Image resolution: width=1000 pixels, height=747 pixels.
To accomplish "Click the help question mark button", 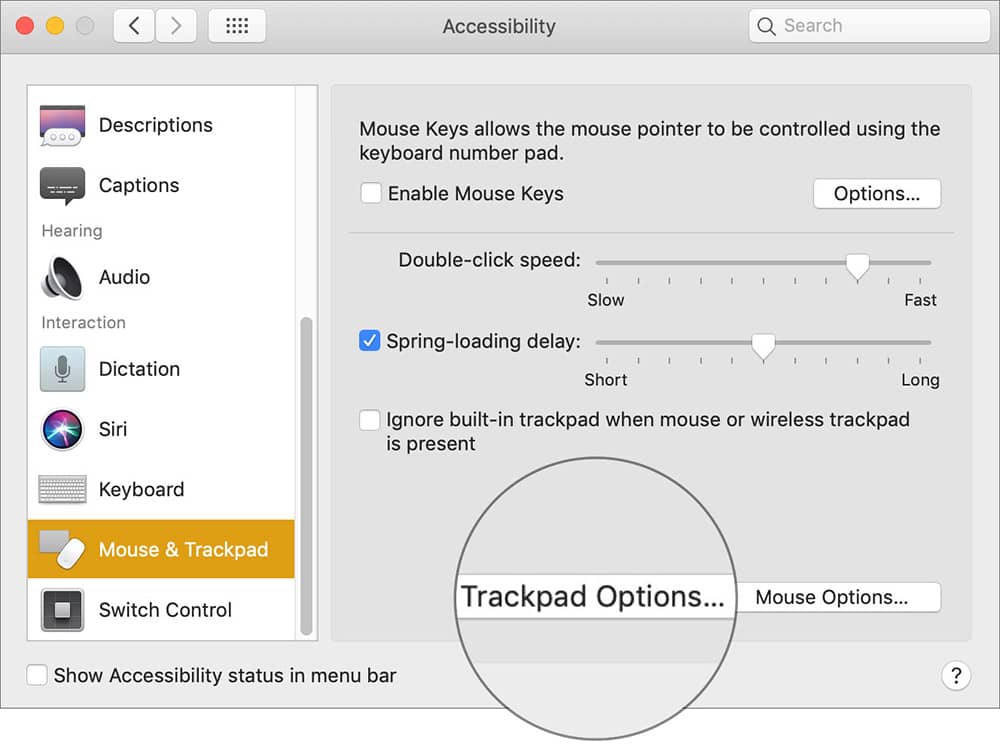I will pos(956,676).
